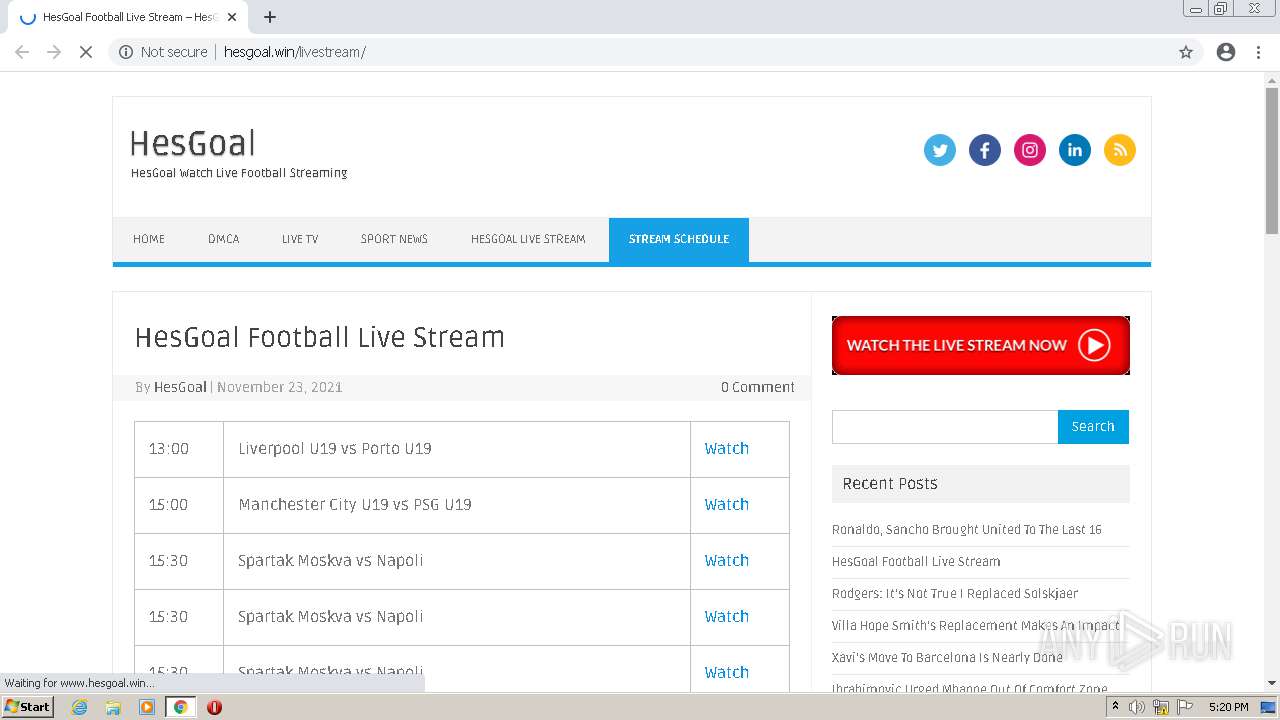Open a new browser tab
This screenshot has height=720, width=1280.
tap(270, 17)
